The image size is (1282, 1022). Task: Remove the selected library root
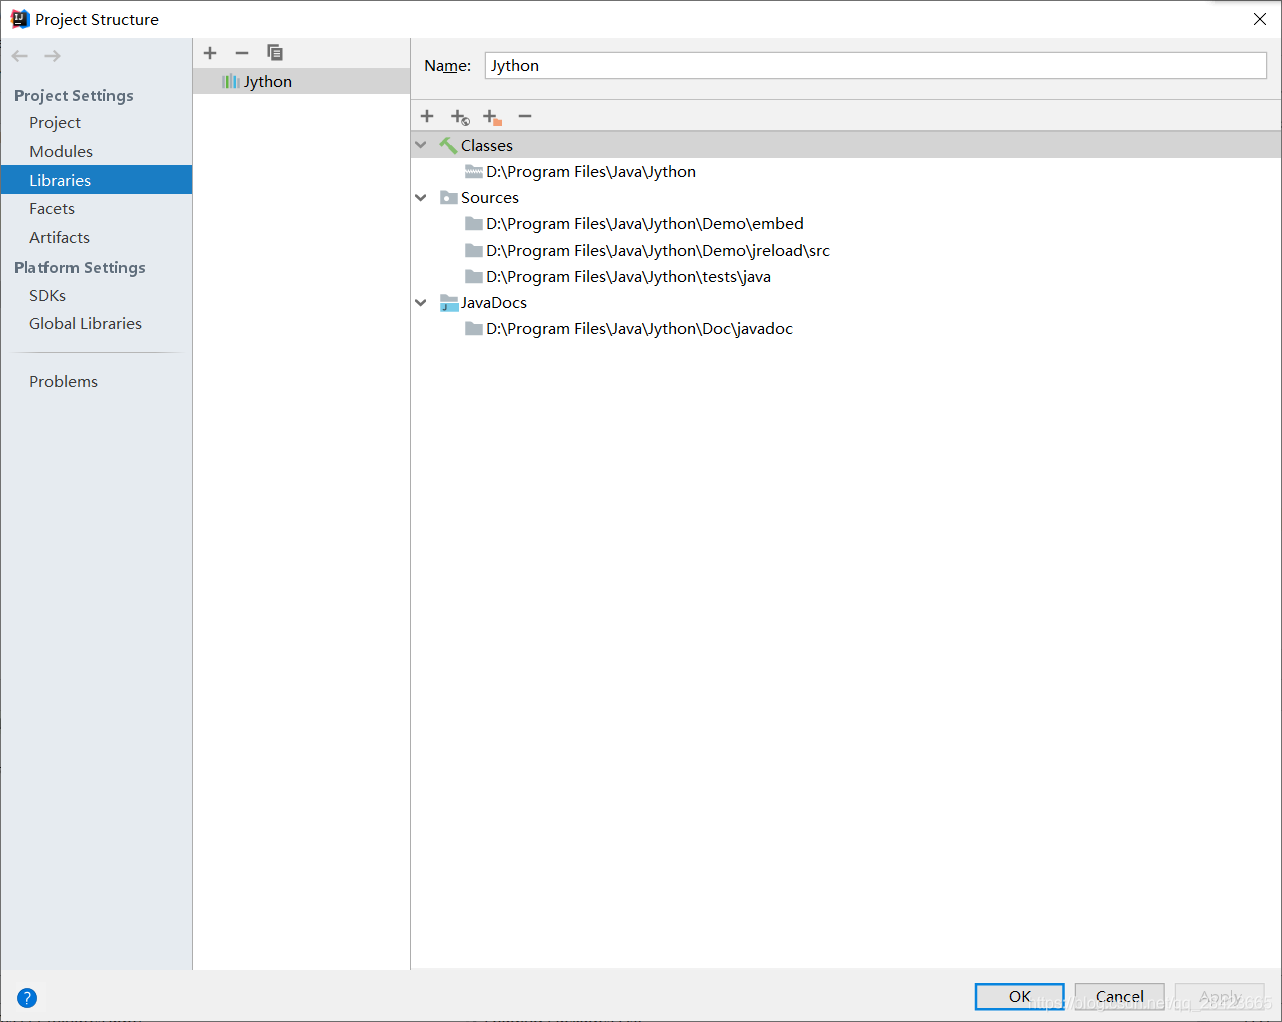pyautogui.click(x=524, y=116)
